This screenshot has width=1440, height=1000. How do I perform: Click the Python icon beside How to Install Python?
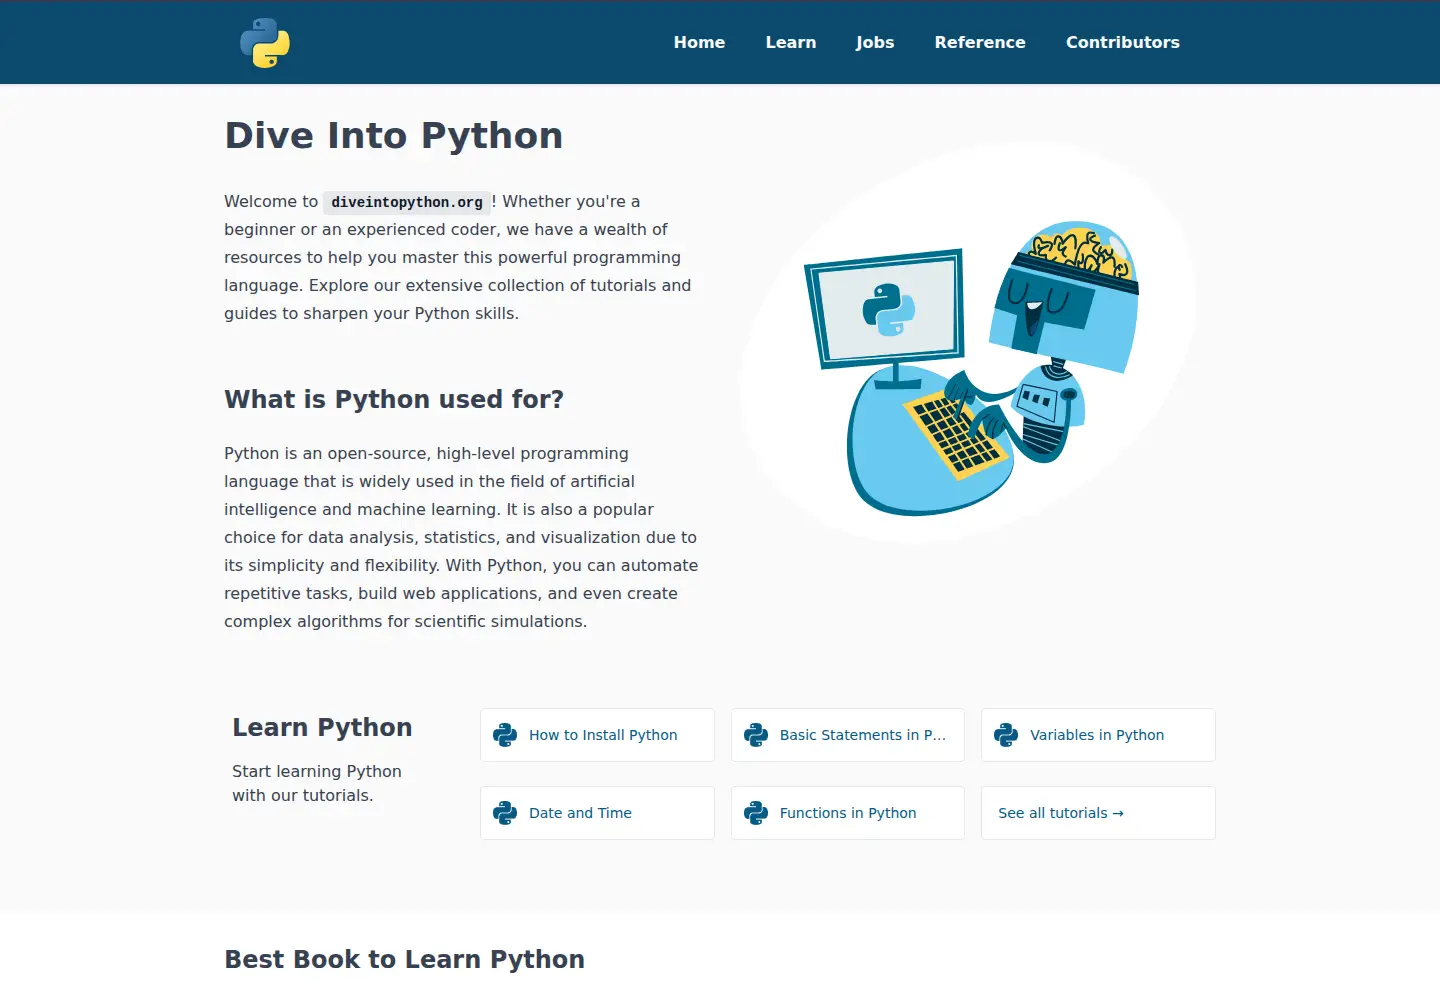pyautogui.click(x=505, y=735)
